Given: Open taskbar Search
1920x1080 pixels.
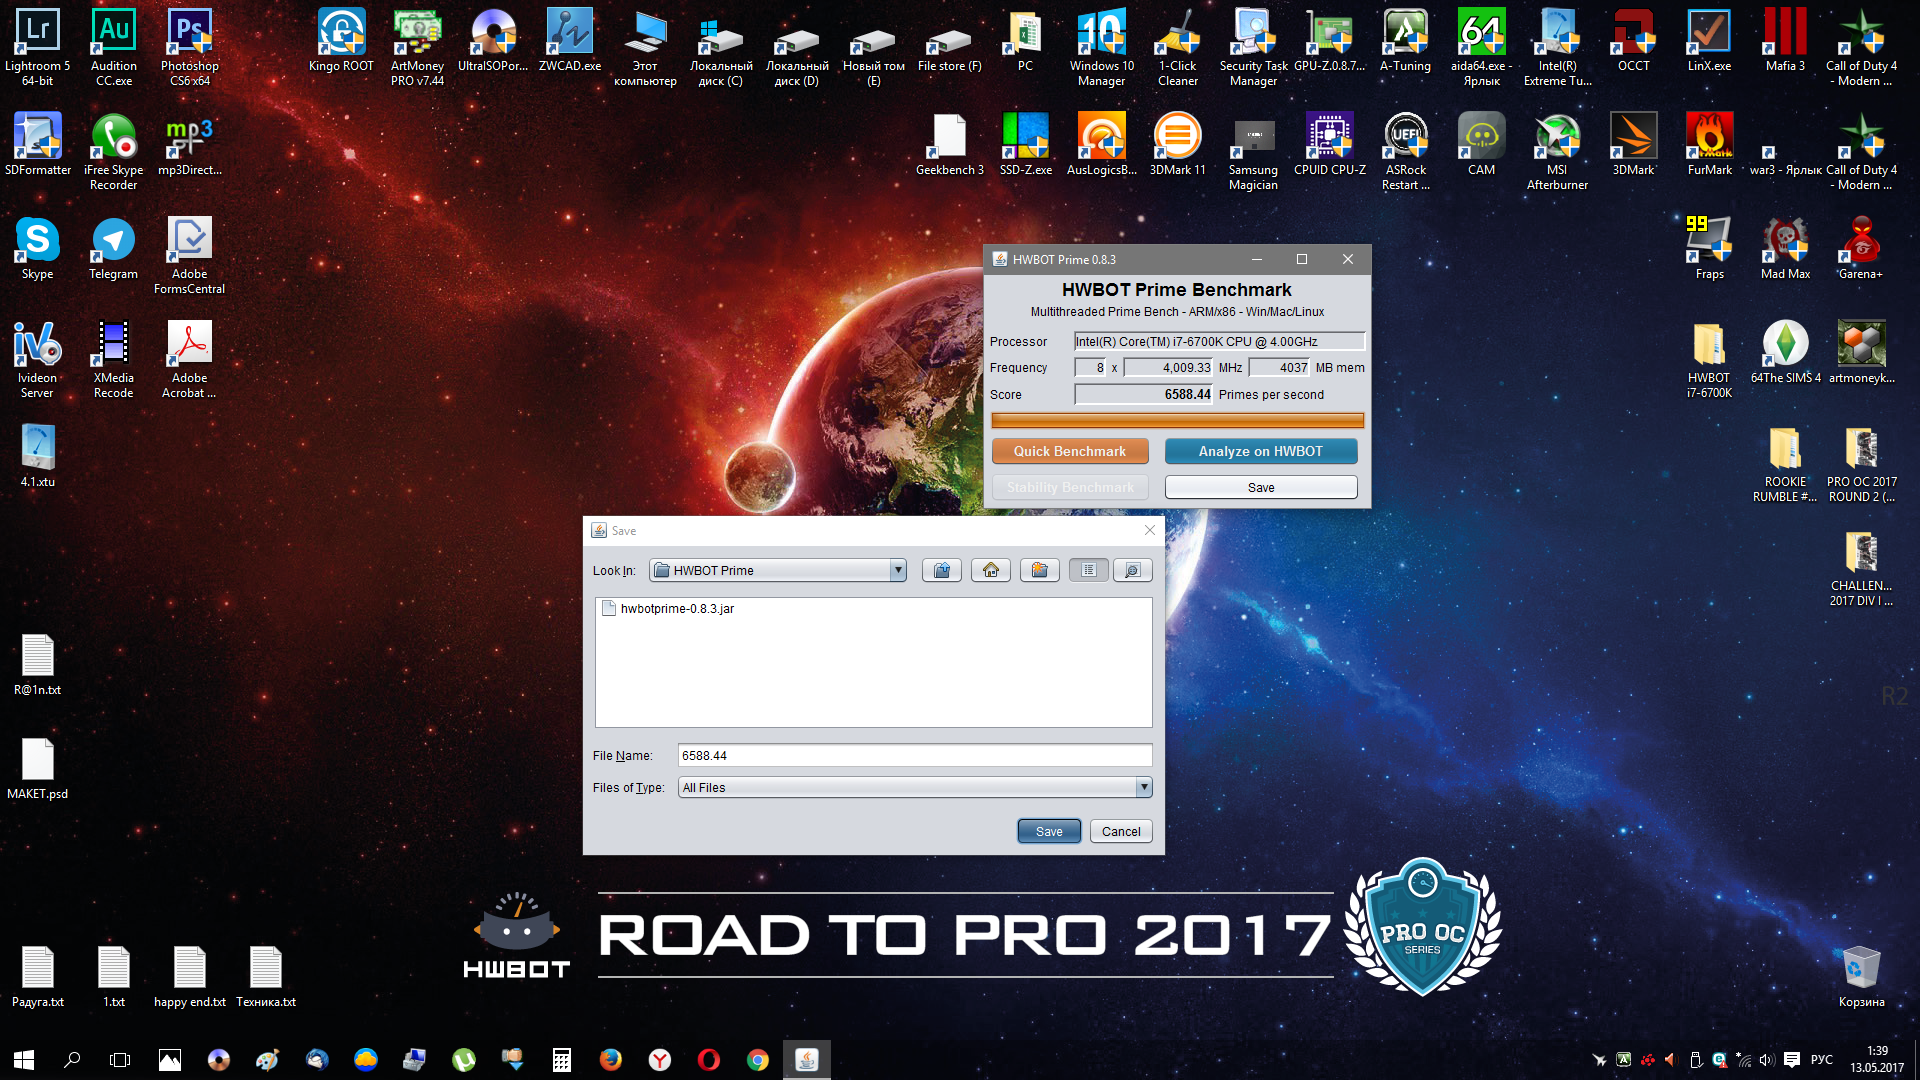Looking at the screenshot, I should click(x=72, y=1059).
